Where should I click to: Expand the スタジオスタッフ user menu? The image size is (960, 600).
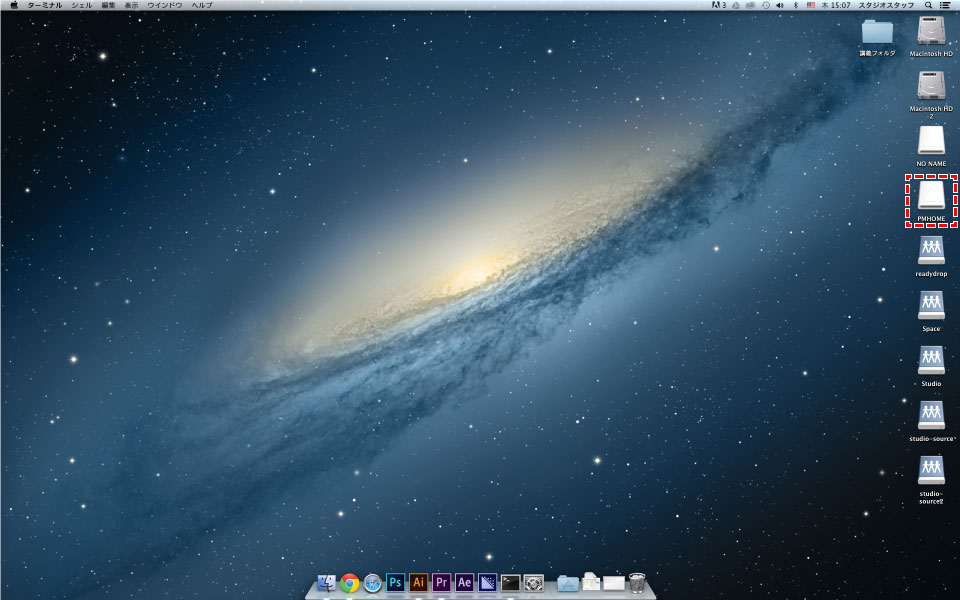point(886,5)
